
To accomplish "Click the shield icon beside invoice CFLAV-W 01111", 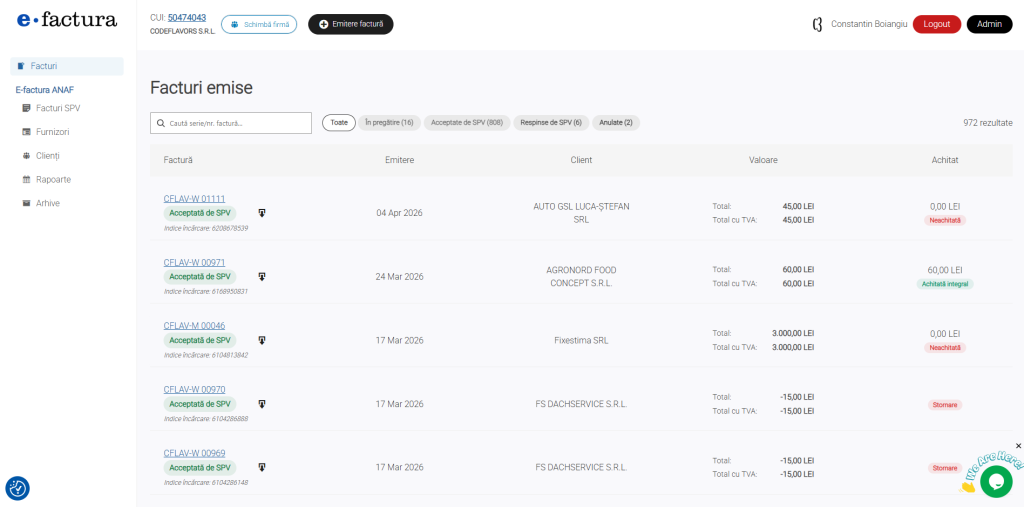I will [262, 213].
